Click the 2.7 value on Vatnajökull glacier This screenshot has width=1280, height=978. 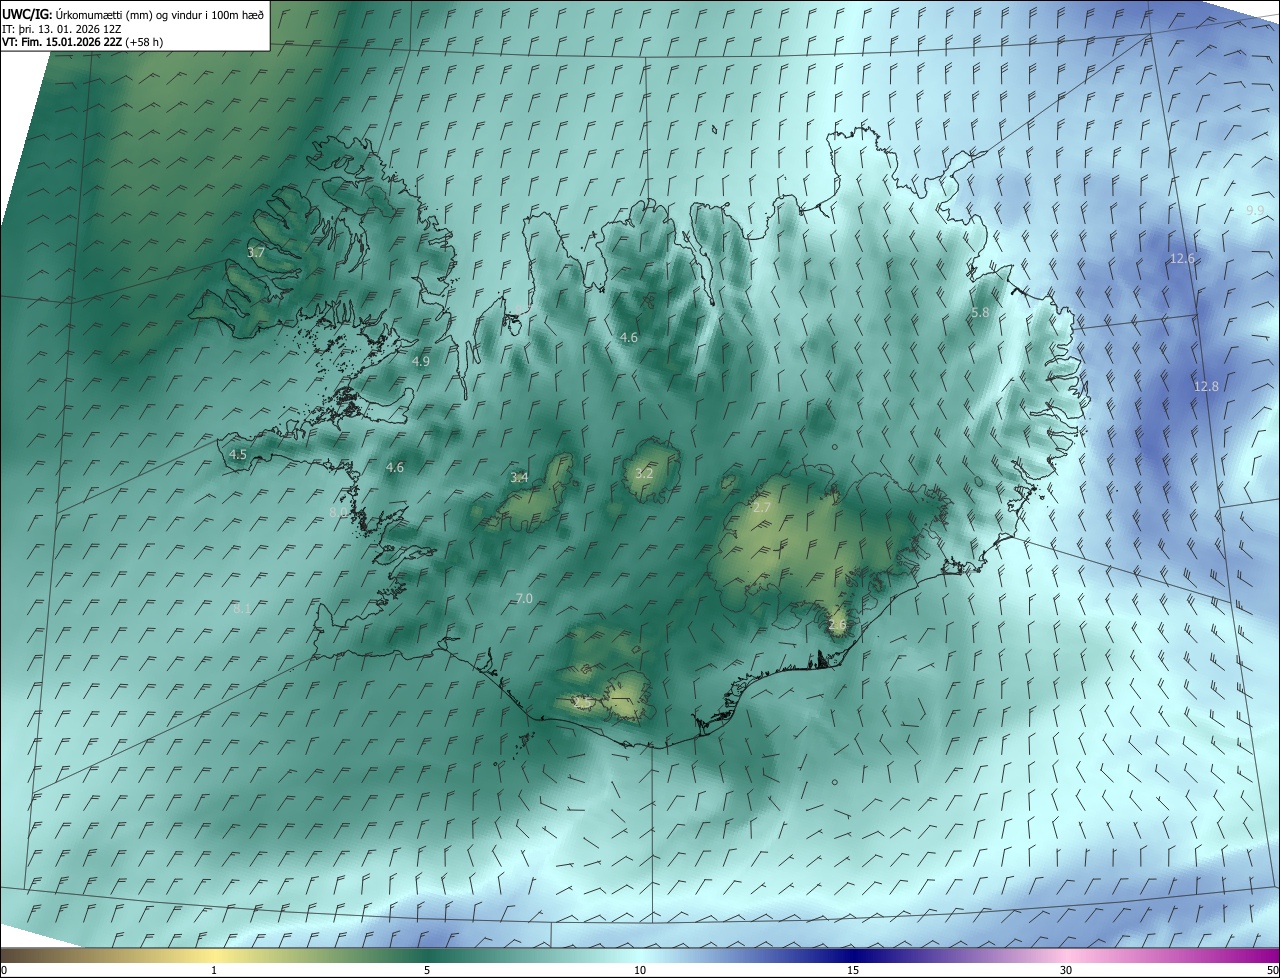pos(761,508)
